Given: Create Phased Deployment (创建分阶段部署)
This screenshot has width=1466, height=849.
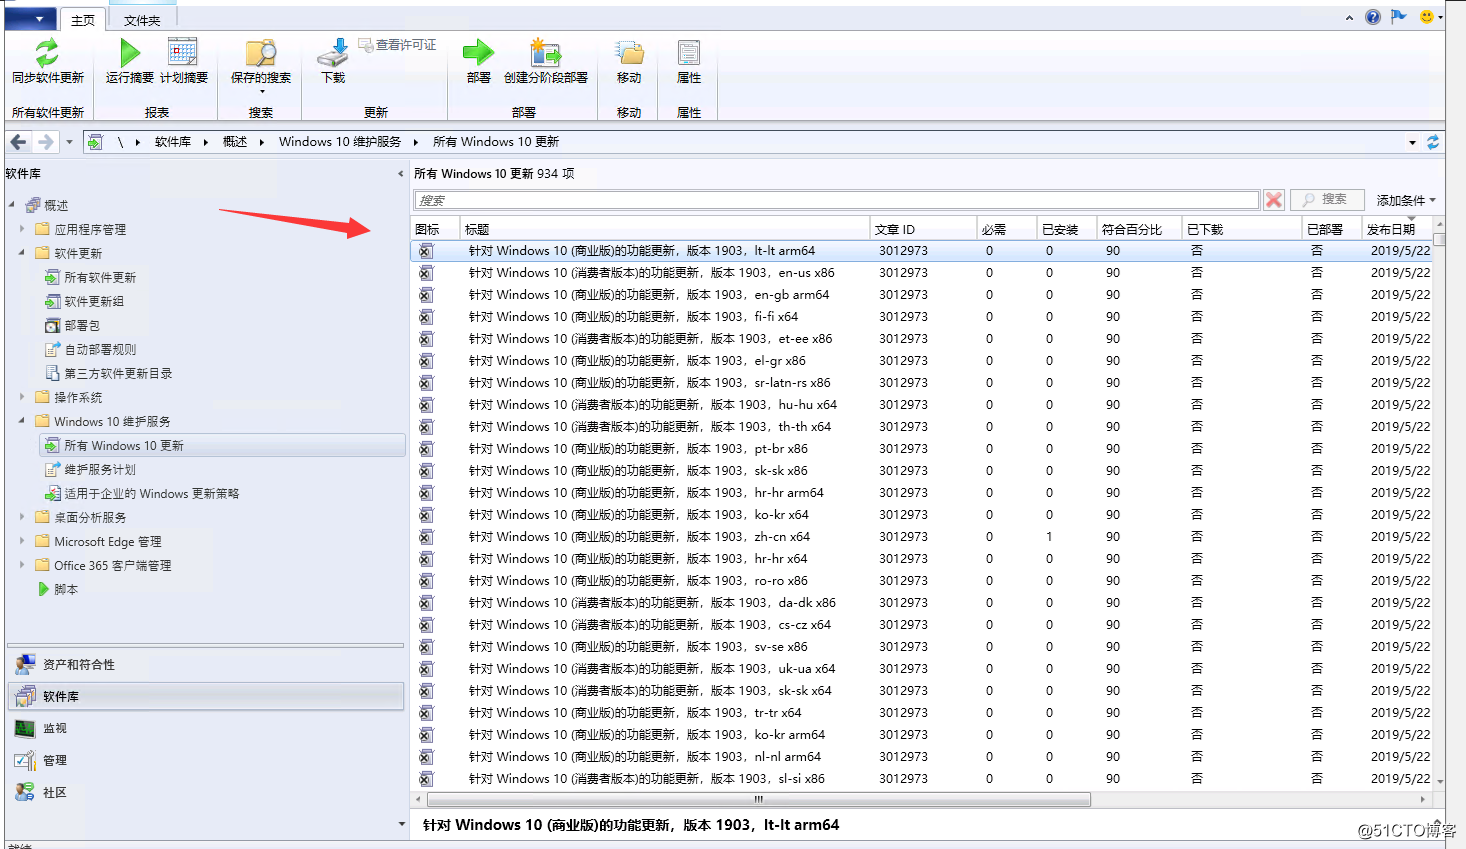Looking at the screenshot, I should click(546, 61).
